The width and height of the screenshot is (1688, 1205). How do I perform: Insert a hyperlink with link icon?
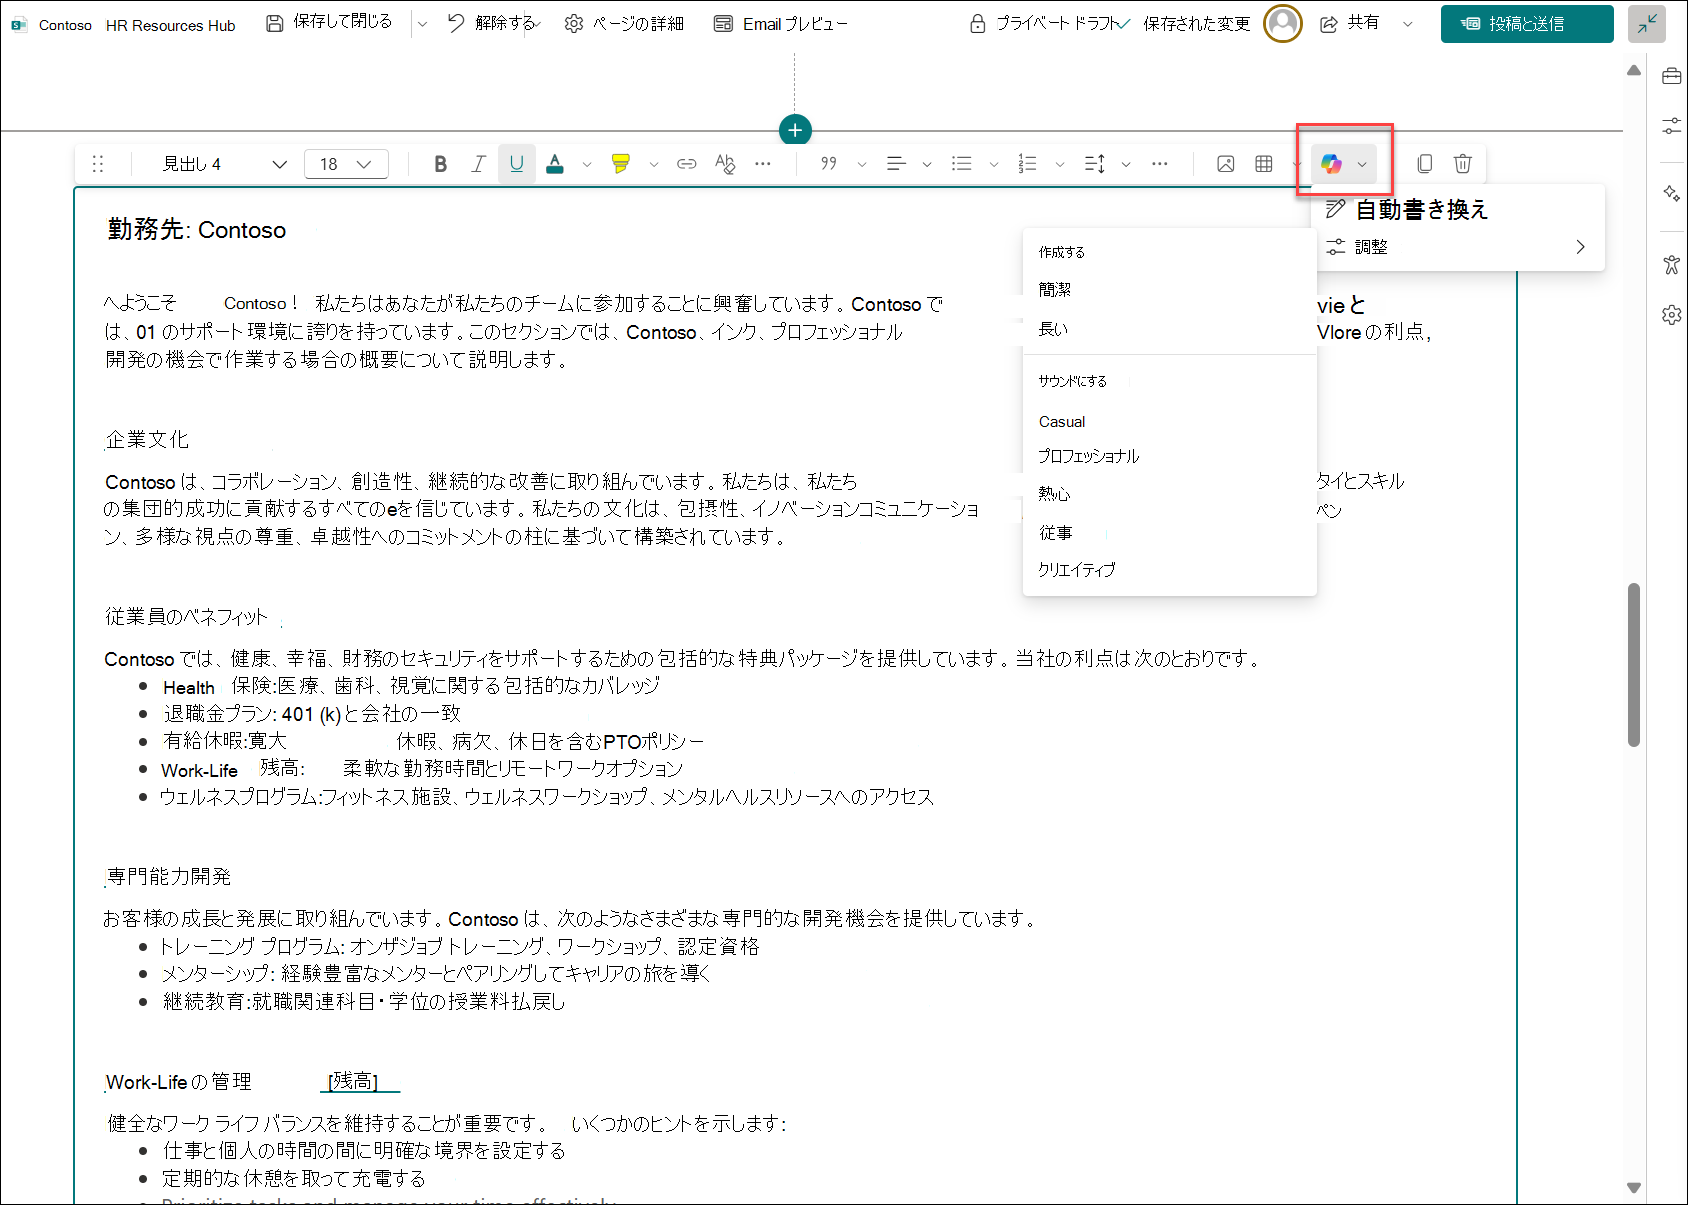[x=686, y=164]
